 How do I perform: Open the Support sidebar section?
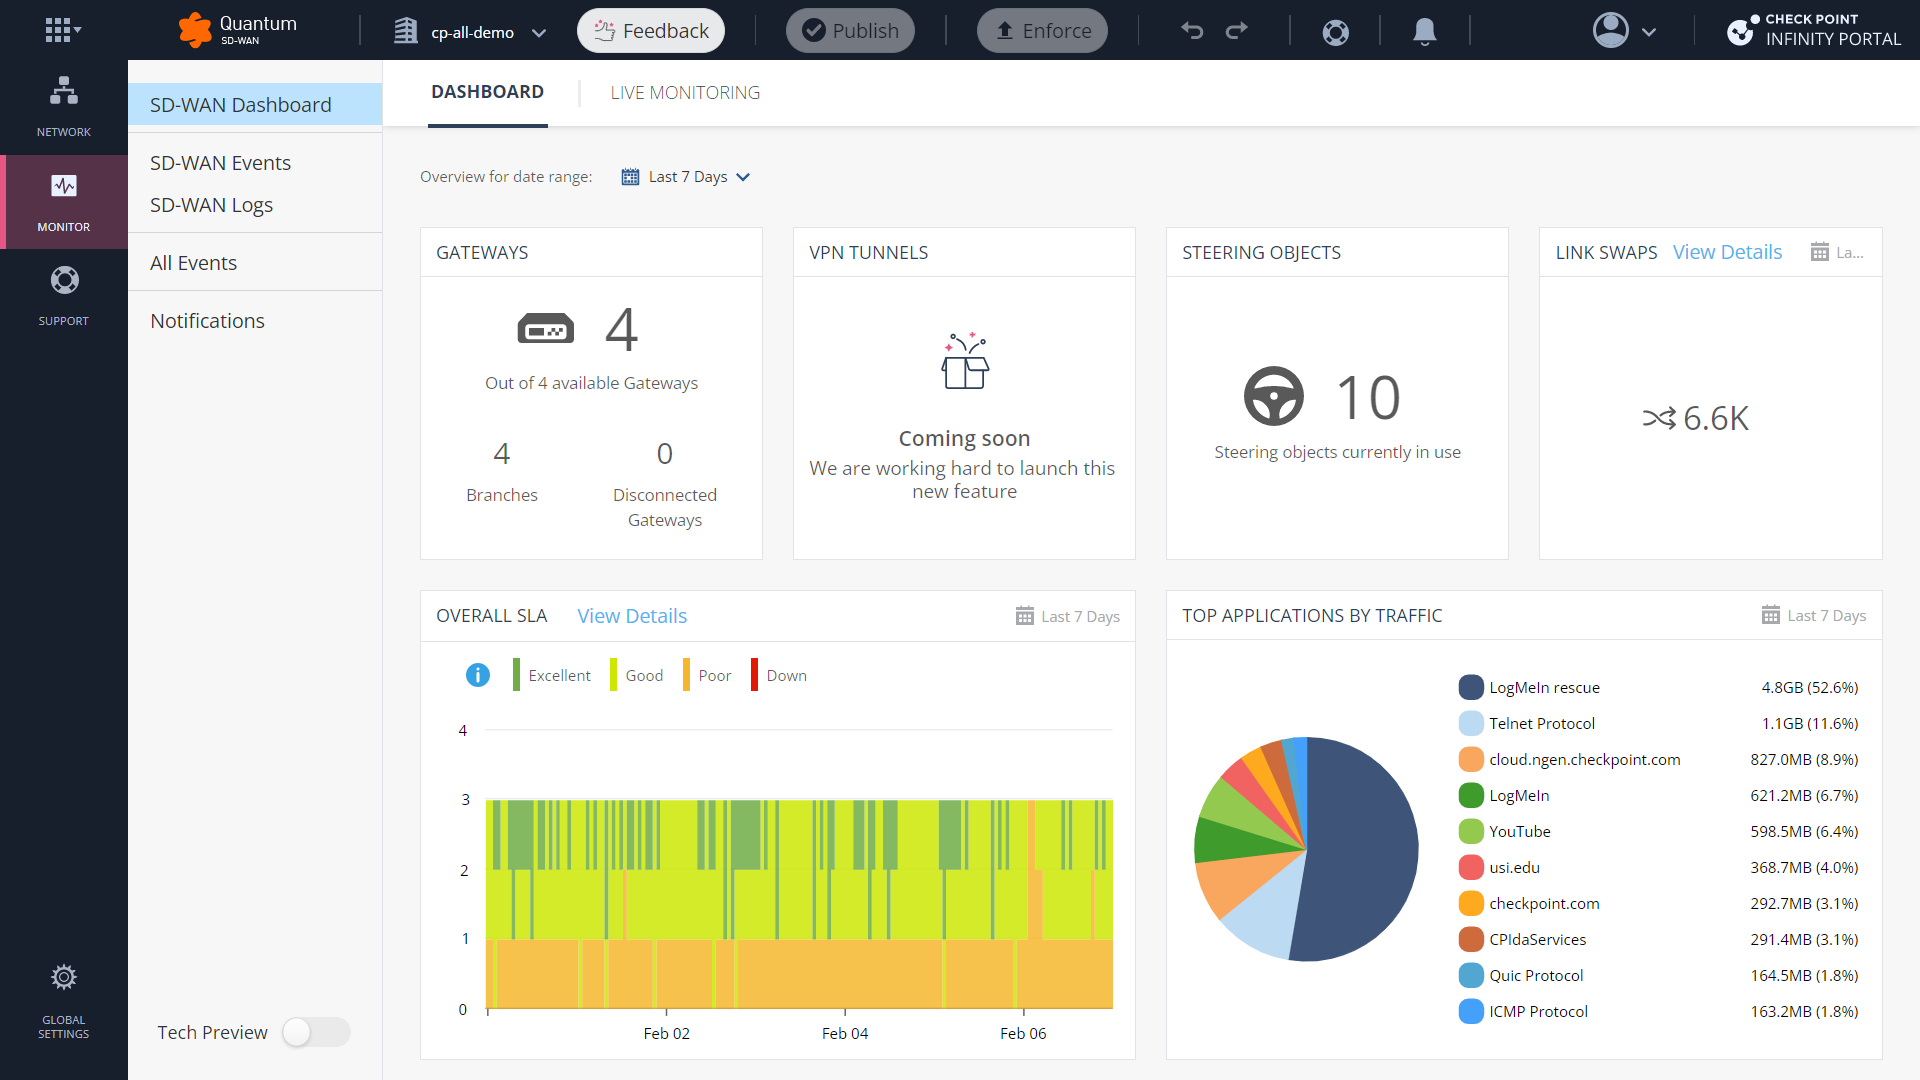click(x=64, y=296)
